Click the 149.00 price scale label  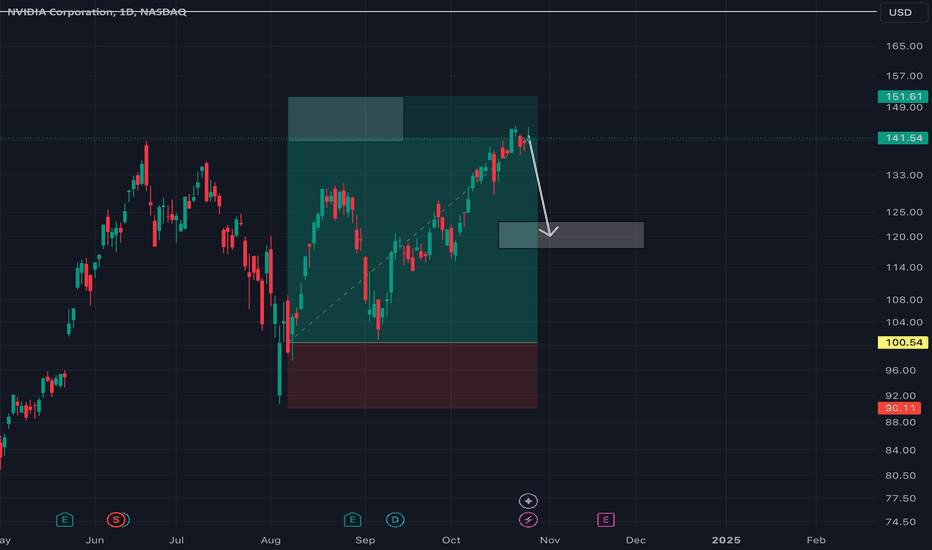coord(903,108)
